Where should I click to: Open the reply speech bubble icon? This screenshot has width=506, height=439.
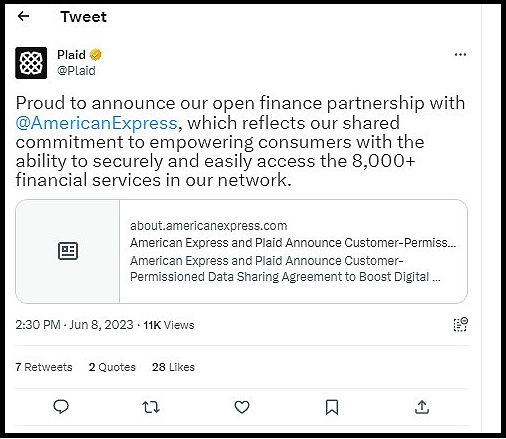point(61,407)
